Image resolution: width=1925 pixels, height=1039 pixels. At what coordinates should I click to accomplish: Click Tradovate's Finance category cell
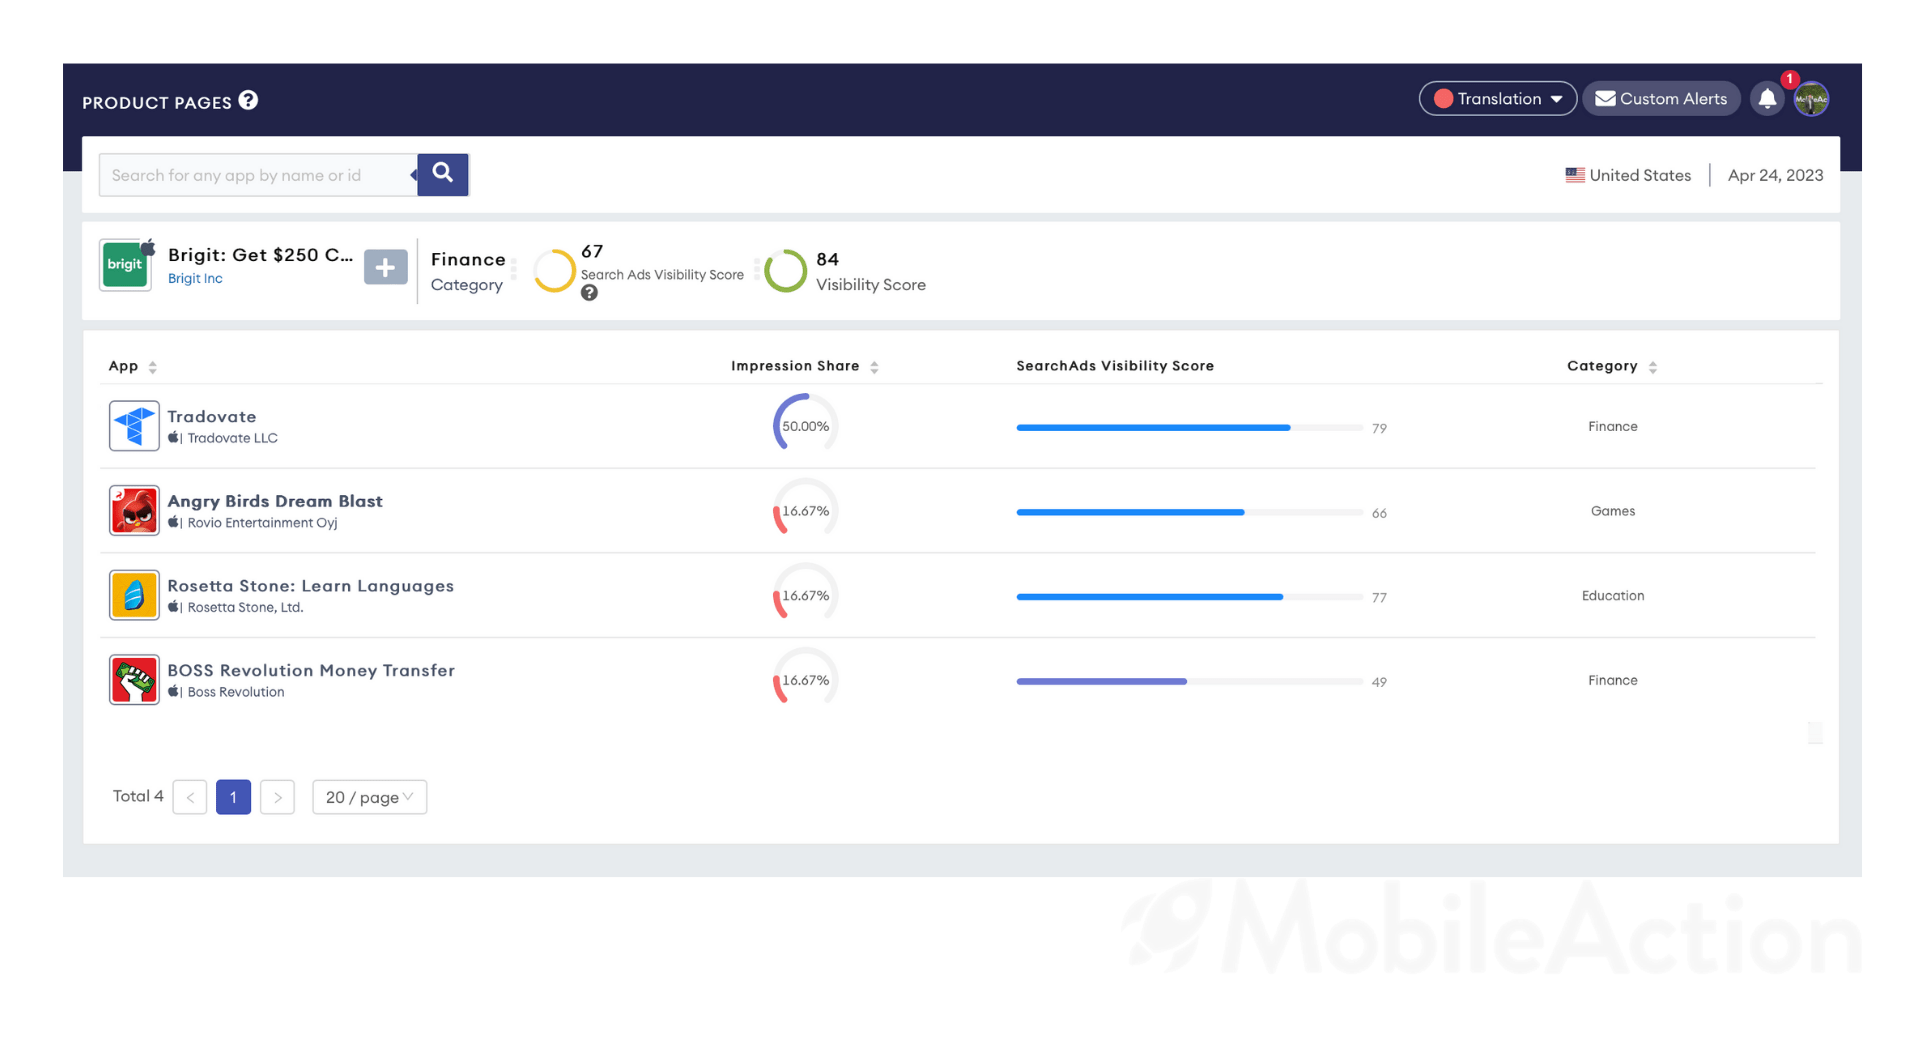click(1612, 426)
